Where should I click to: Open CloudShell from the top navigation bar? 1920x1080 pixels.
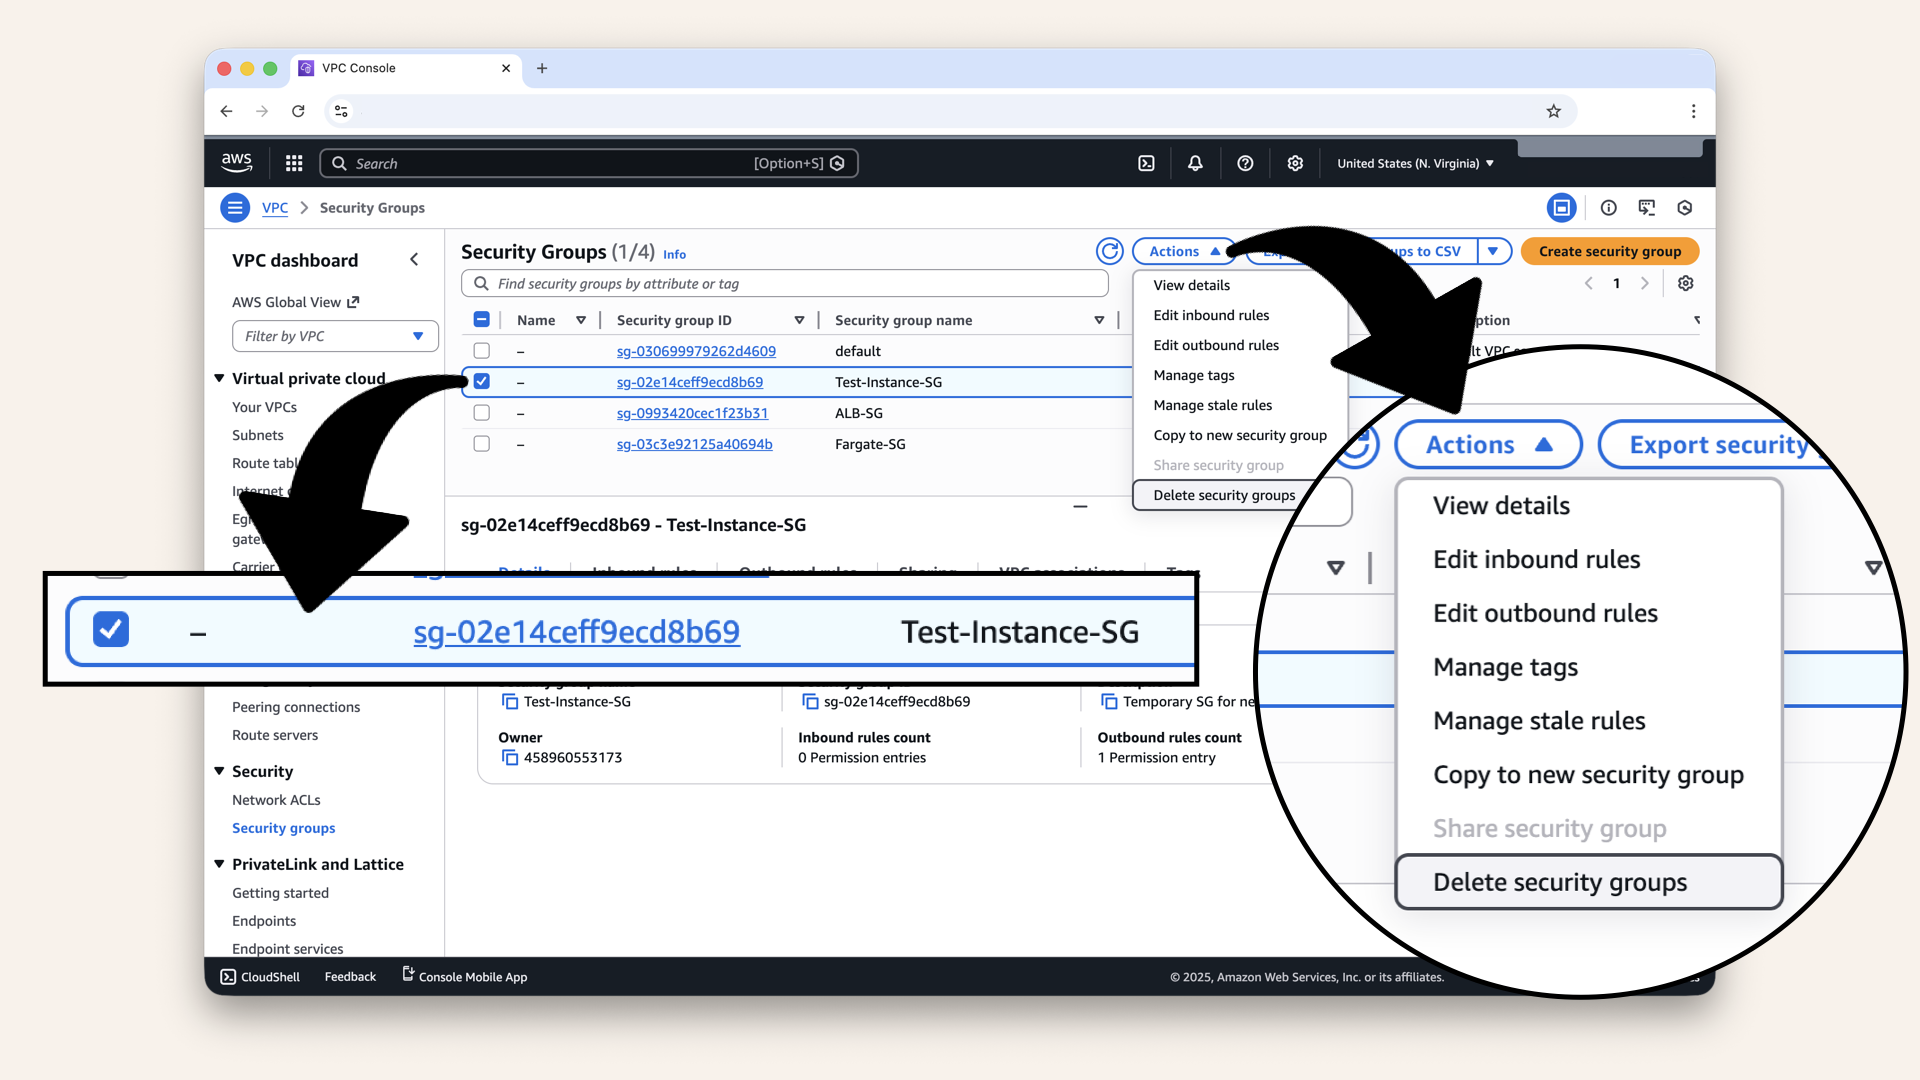(1146, 162)
